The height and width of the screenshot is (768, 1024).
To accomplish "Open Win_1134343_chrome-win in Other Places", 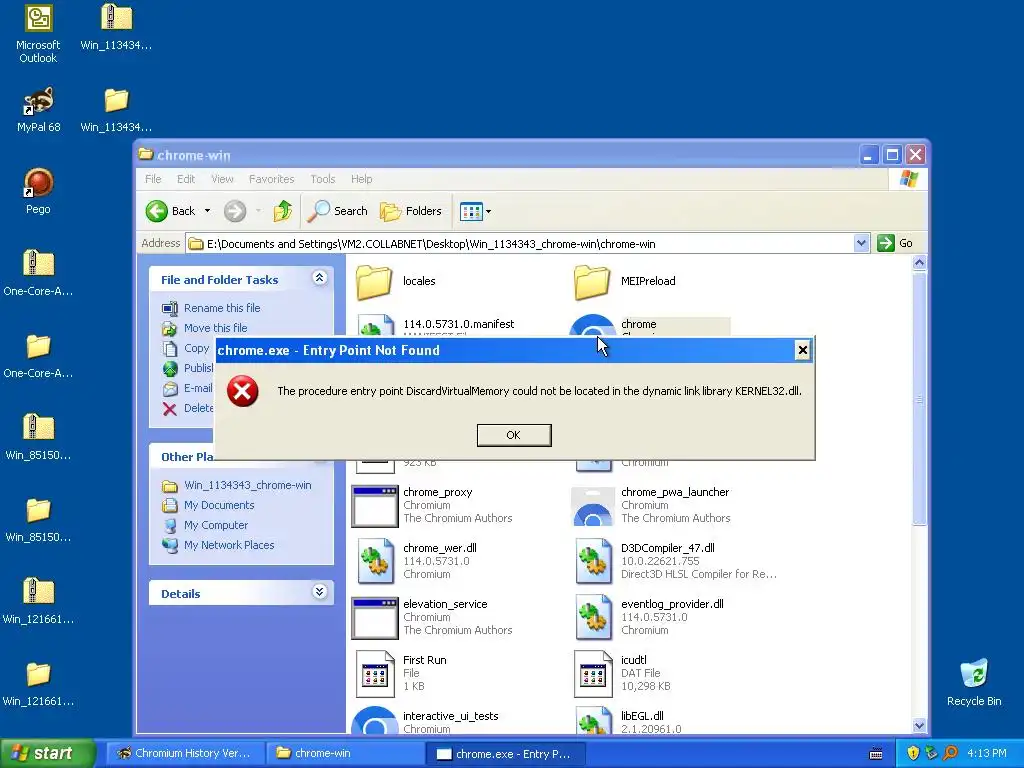I will pos(248,485).
